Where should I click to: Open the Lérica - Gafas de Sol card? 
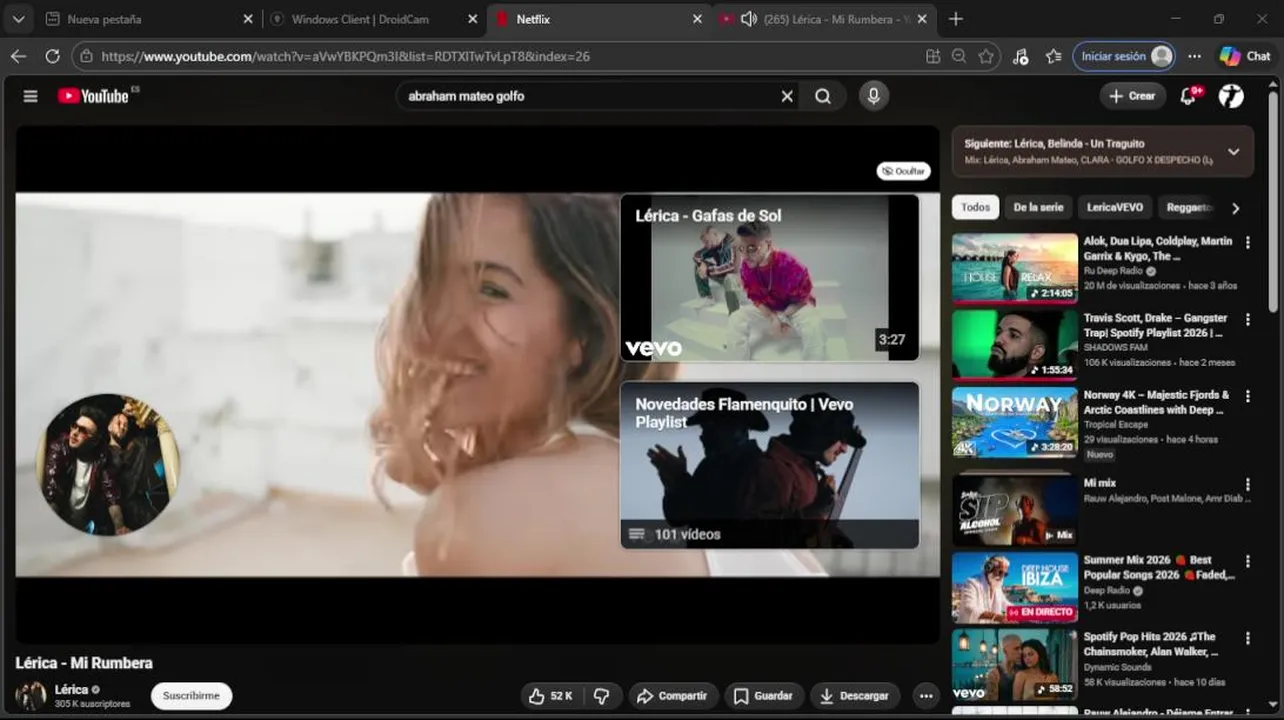tap(769, 277)
